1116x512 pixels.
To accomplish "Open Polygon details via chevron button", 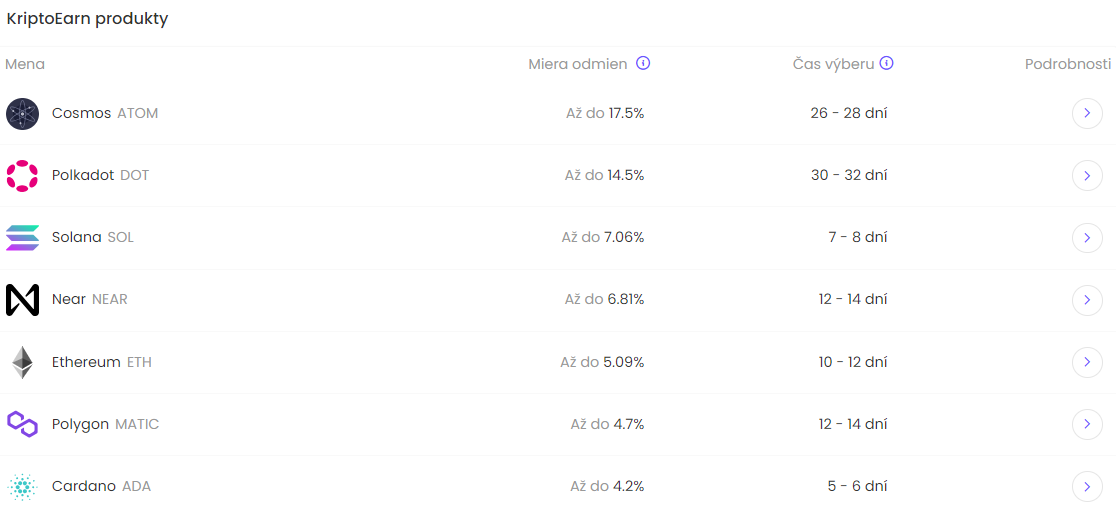I will [1087, 424].
